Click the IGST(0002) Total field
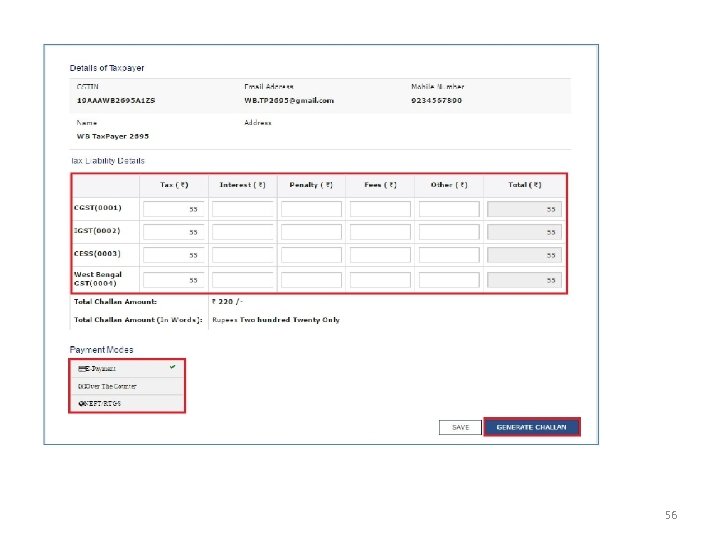The height and width of the screenshot is (540, 720). tap(524, 232)
